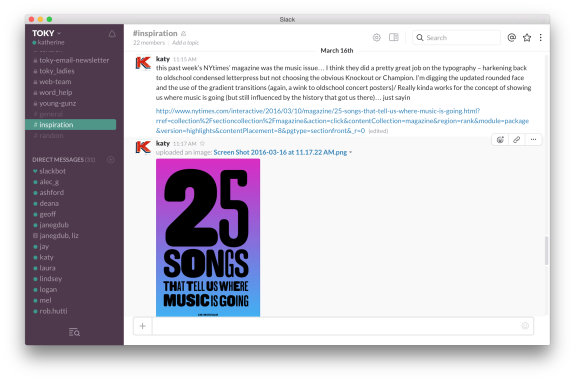
Task: Click katy username on 11:15 message
Action: [163, 59]
